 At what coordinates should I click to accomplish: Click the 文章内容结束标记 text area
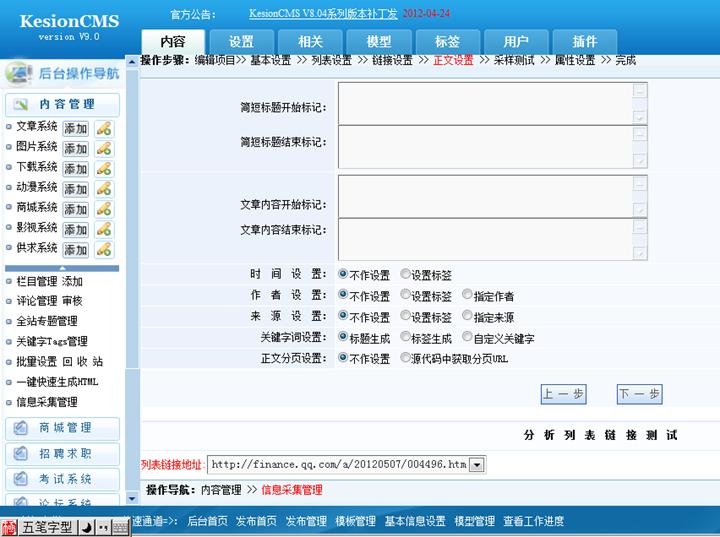(x=493, y=239)
